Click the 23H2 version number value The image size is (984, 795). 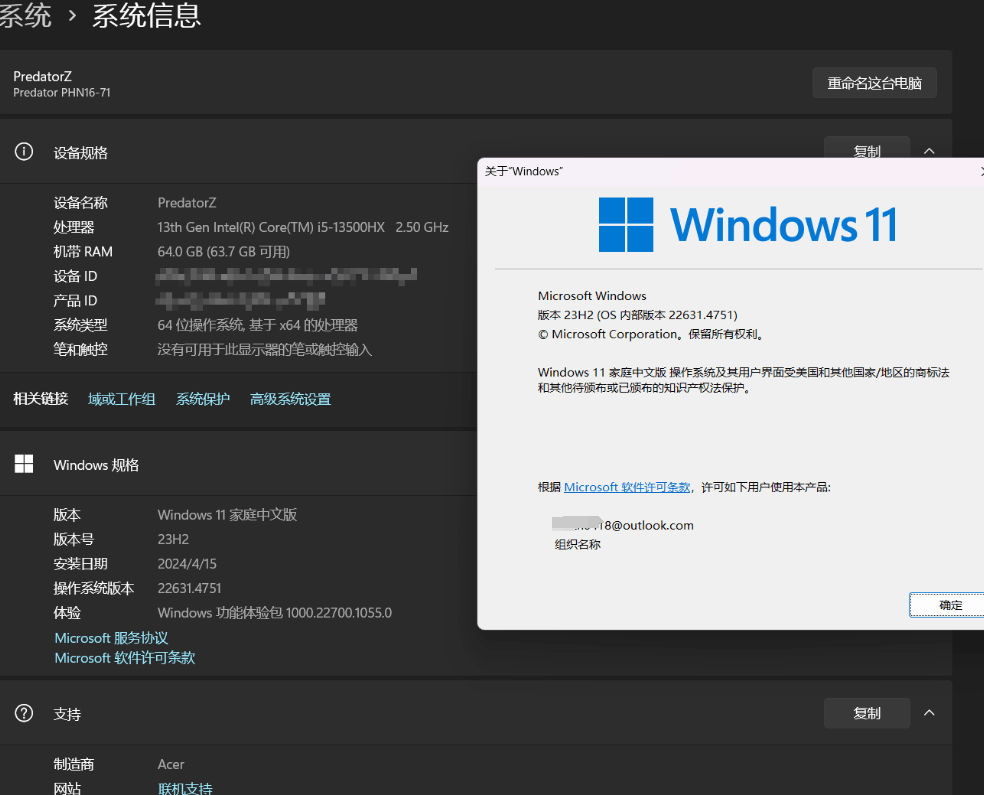pyautogui.click(x=173, y=539)
